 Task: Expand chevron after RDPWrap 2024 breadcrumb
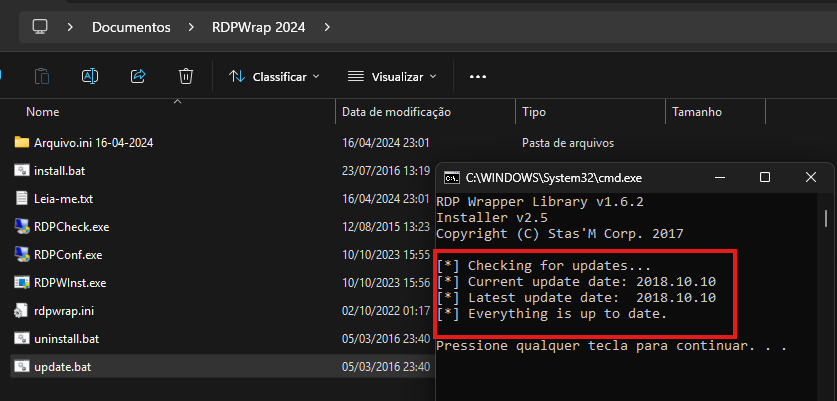[327, 27]
